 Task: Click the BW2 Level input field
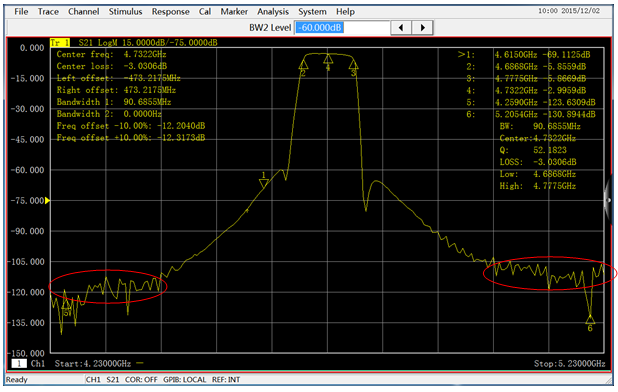343,28
